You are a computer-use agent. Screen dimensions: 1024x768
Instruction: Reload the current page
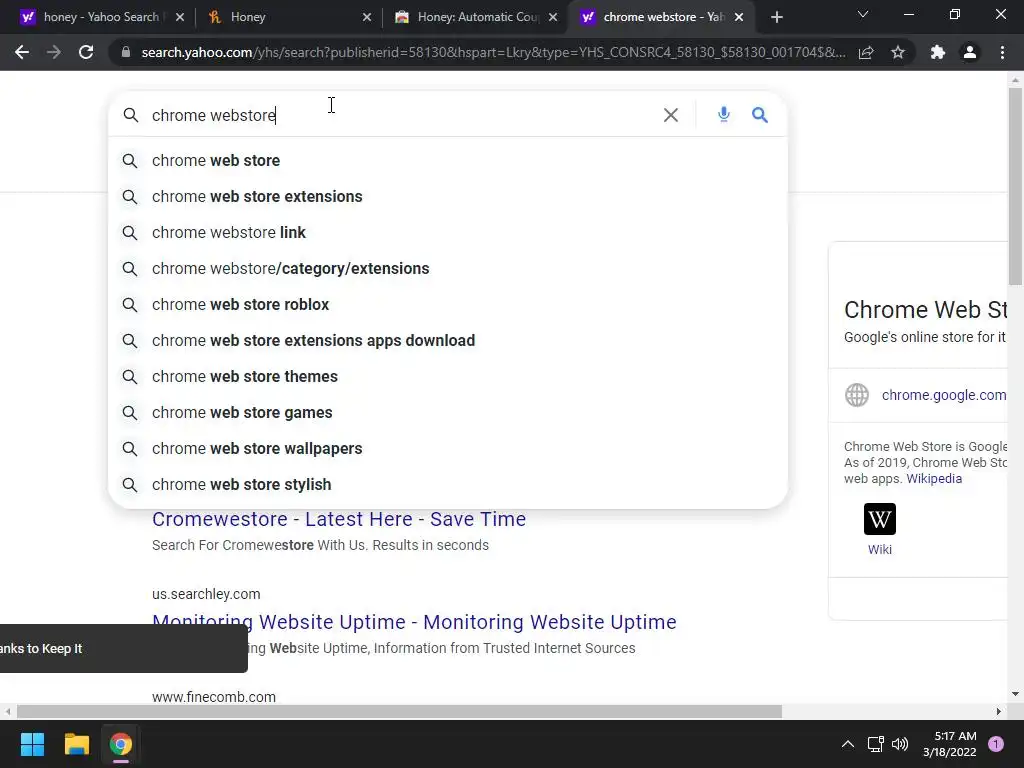pos(86,52)
